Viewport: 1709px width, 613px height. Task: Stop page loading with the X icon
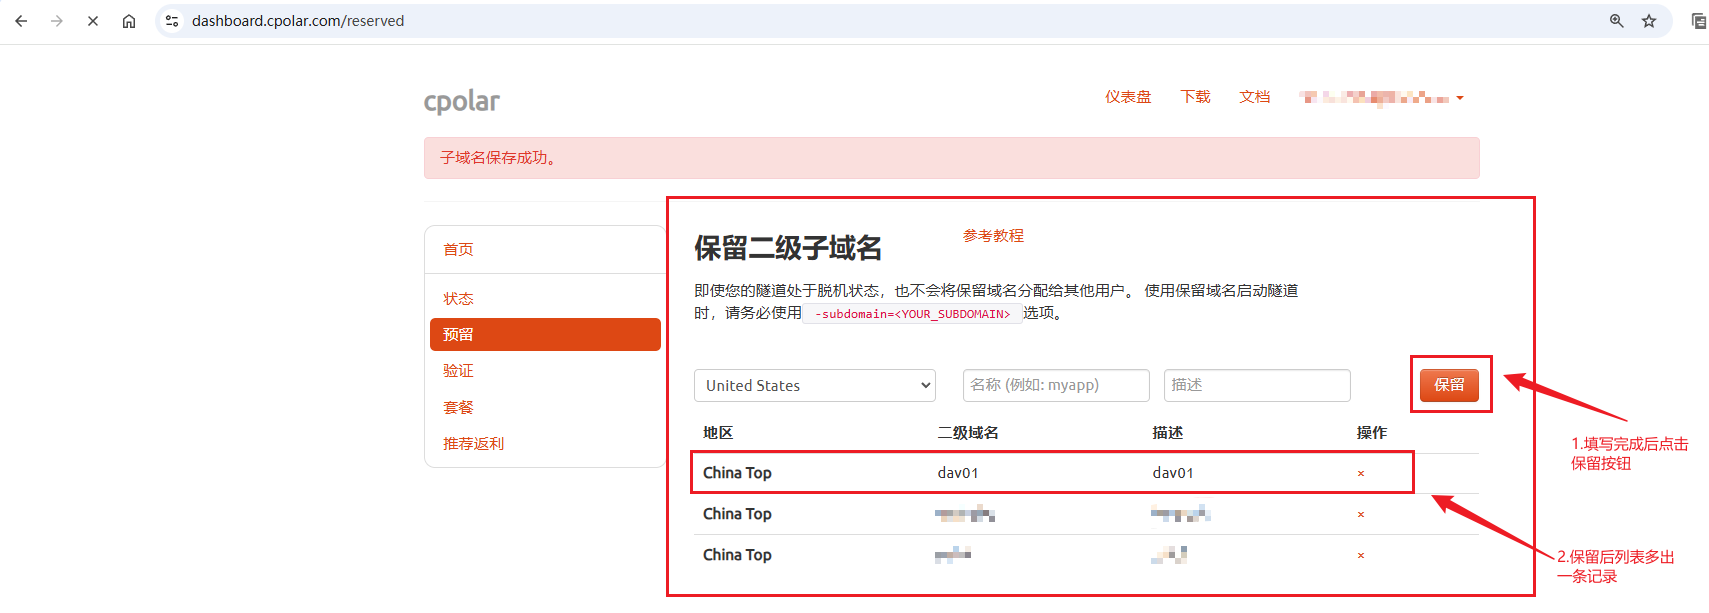coord(93,21)
